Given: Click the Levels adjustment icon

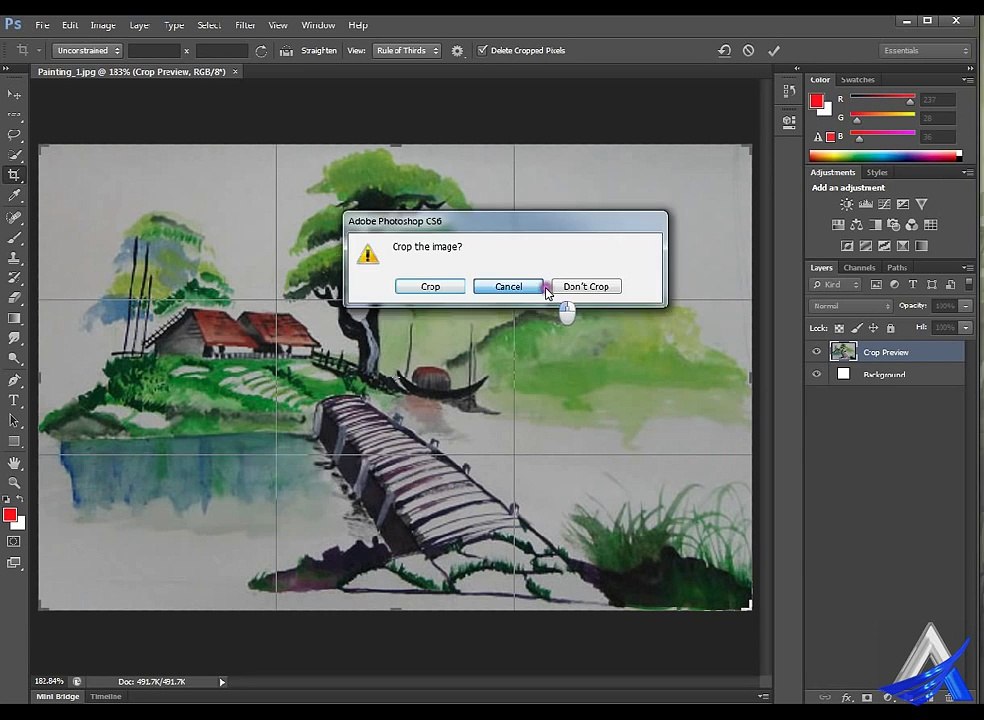Looking at the screenshot, I should [x=865, y=204].
